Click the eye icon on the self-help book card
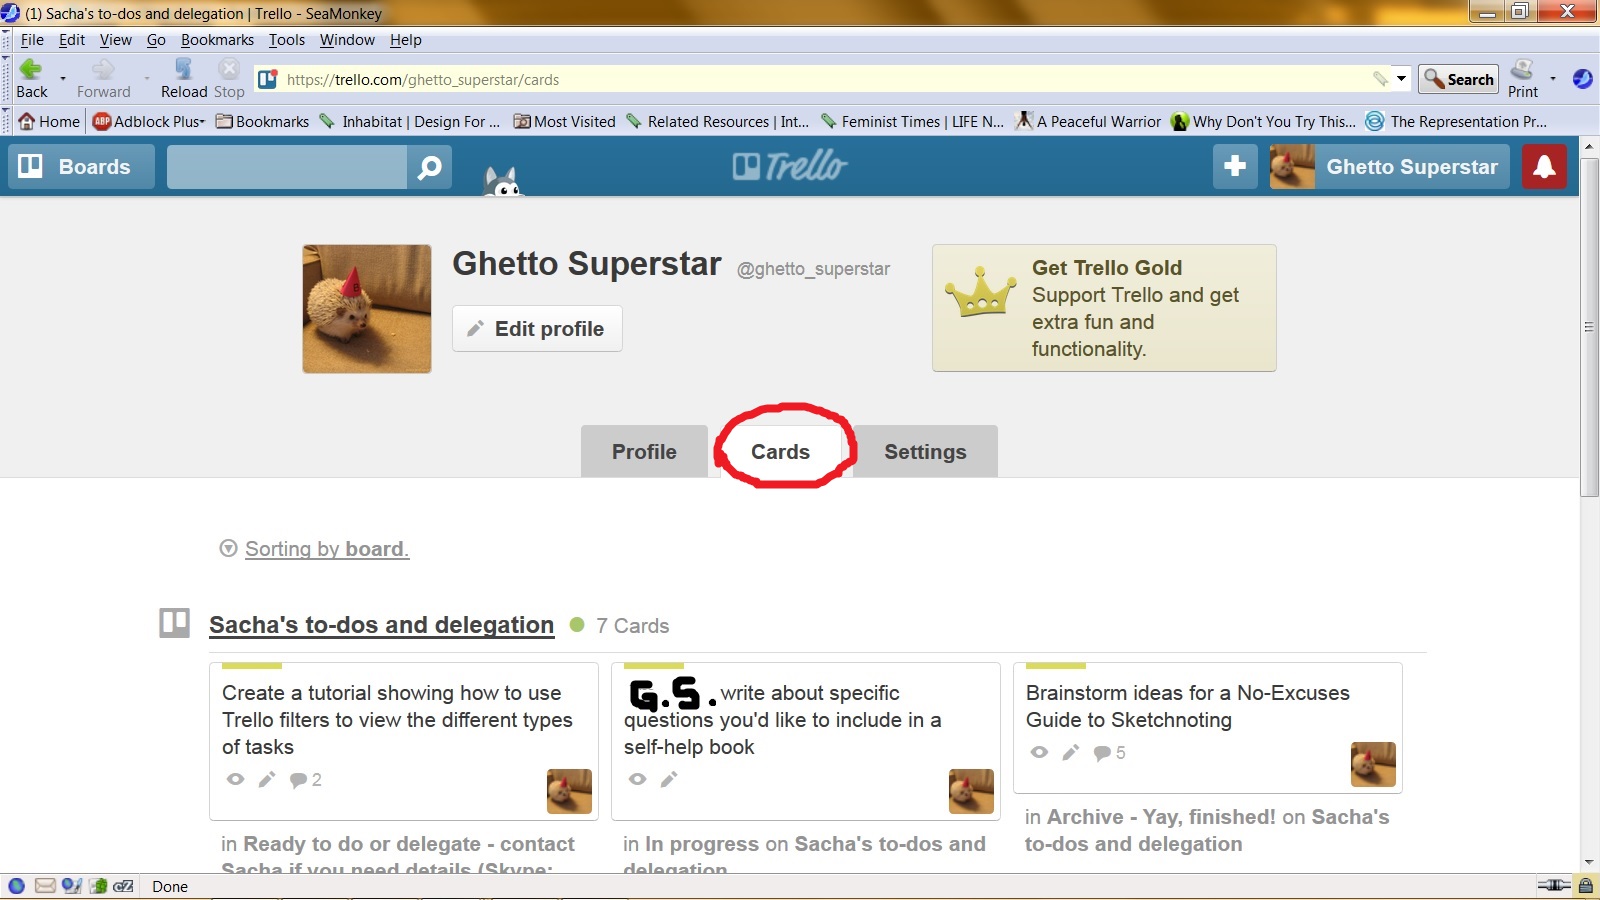Viewport: 1600px width, 900px height. (x=637, y=779)
